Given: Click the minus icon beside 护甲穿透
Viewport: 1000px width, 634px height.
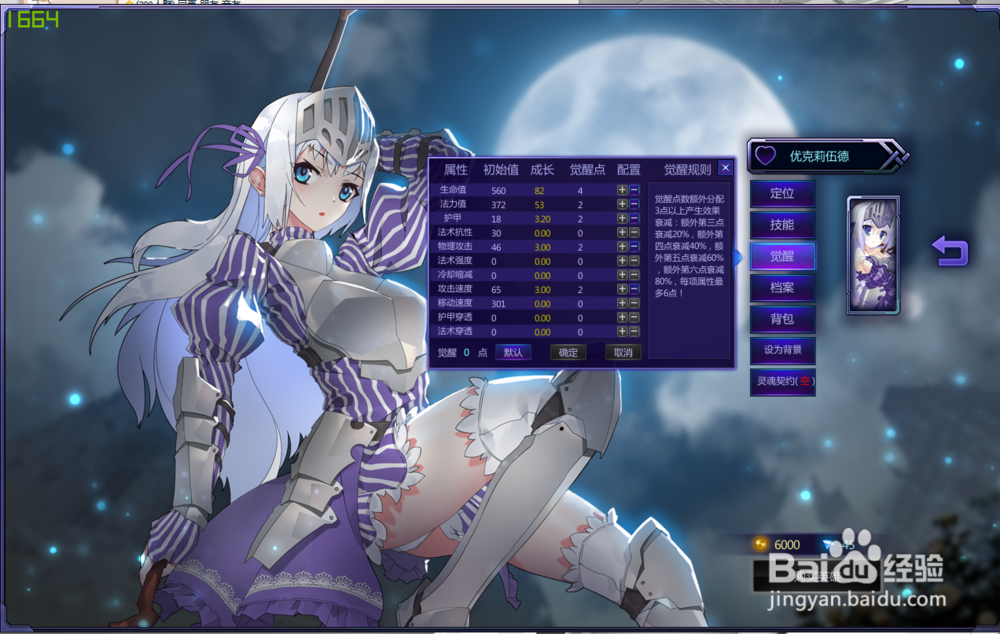Looking at the screenshot, I should [634, 317].
